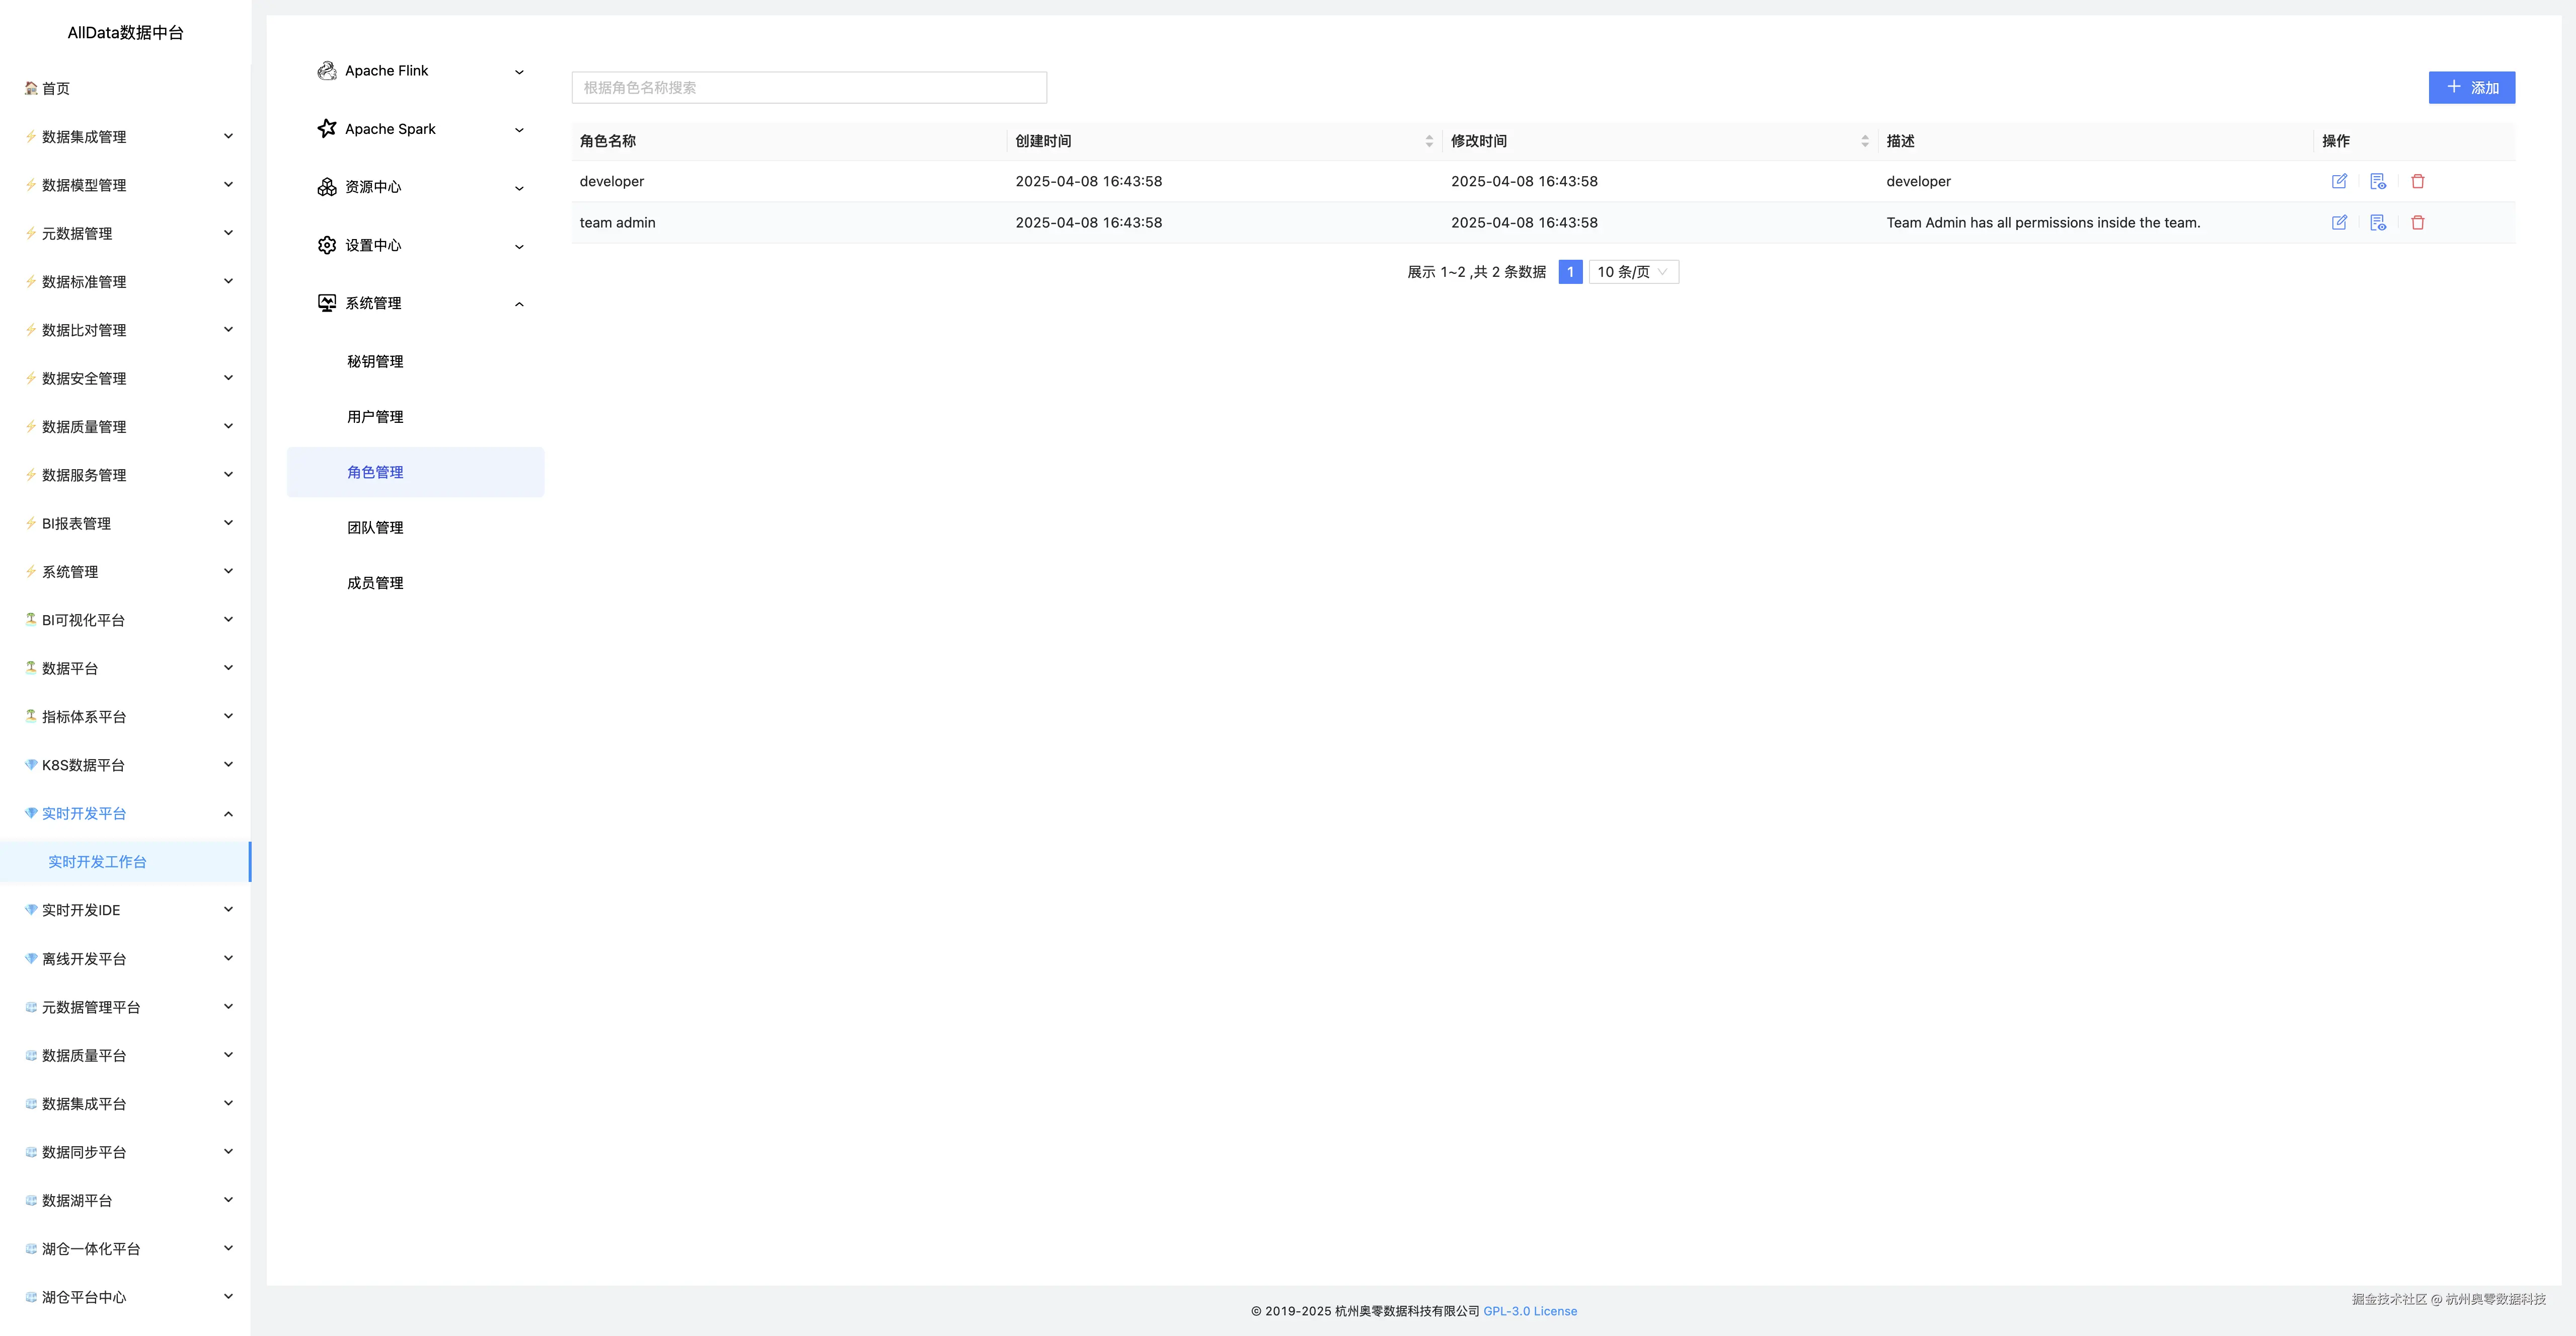2576x1336 pixels.
Task: Sort table by 创建时间 column arrows
Action: click(x=1429, y=141)
